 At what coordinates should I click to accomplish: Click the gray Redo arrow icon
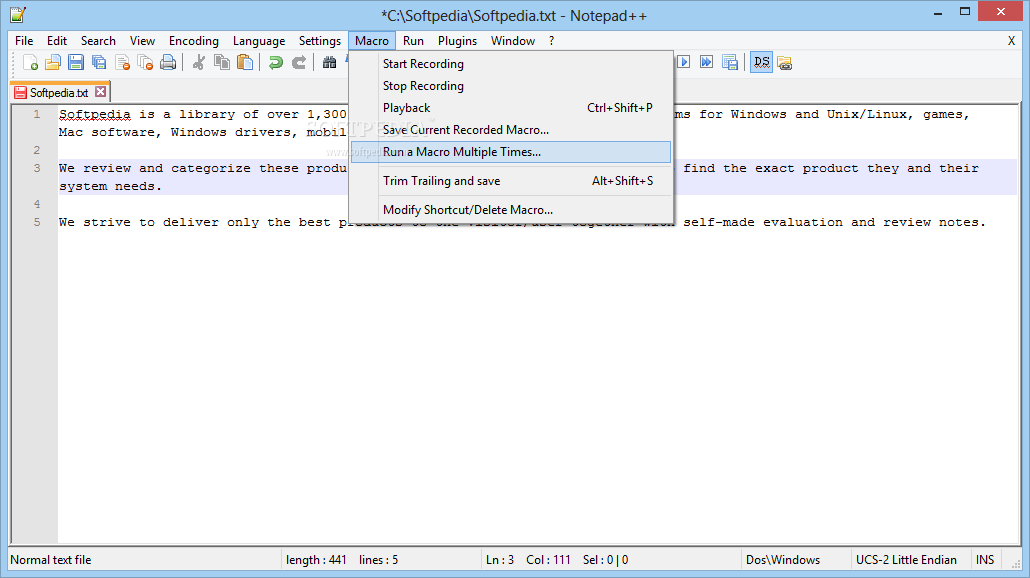[x=299, y=63]
